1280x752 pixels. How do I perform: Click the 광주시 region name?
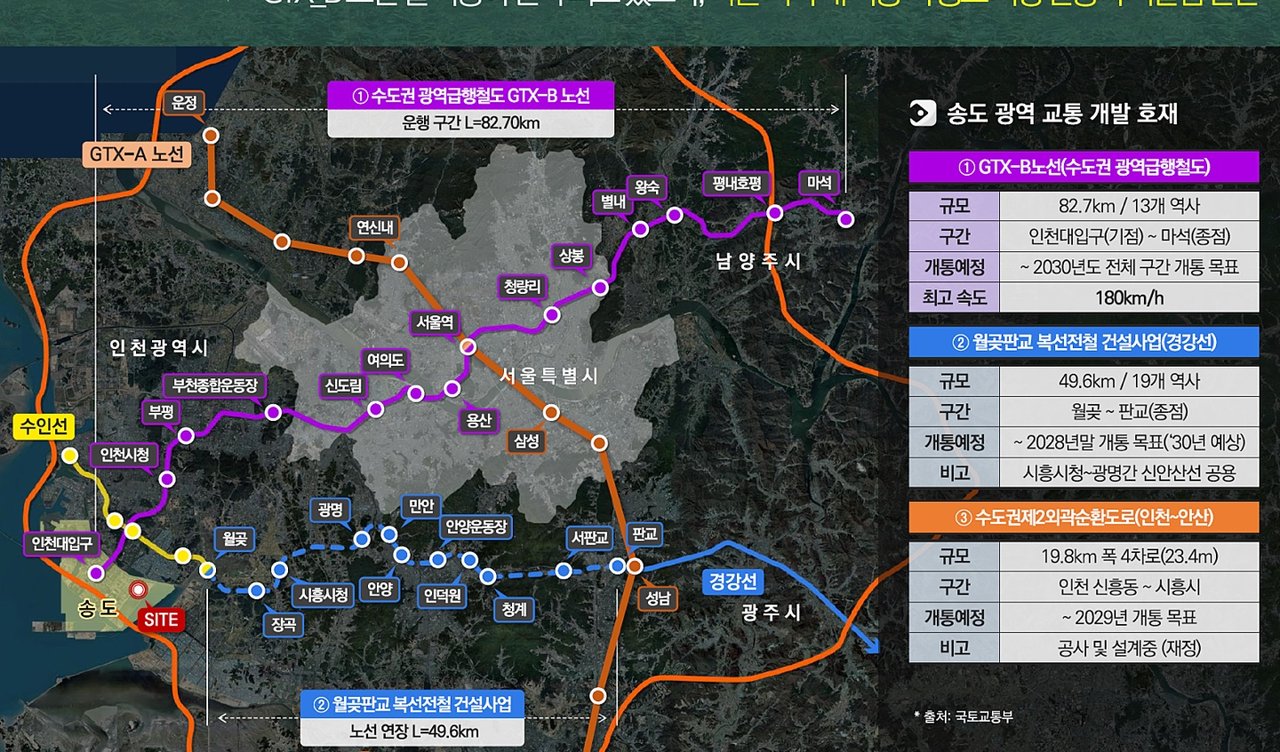coord(771,612)
